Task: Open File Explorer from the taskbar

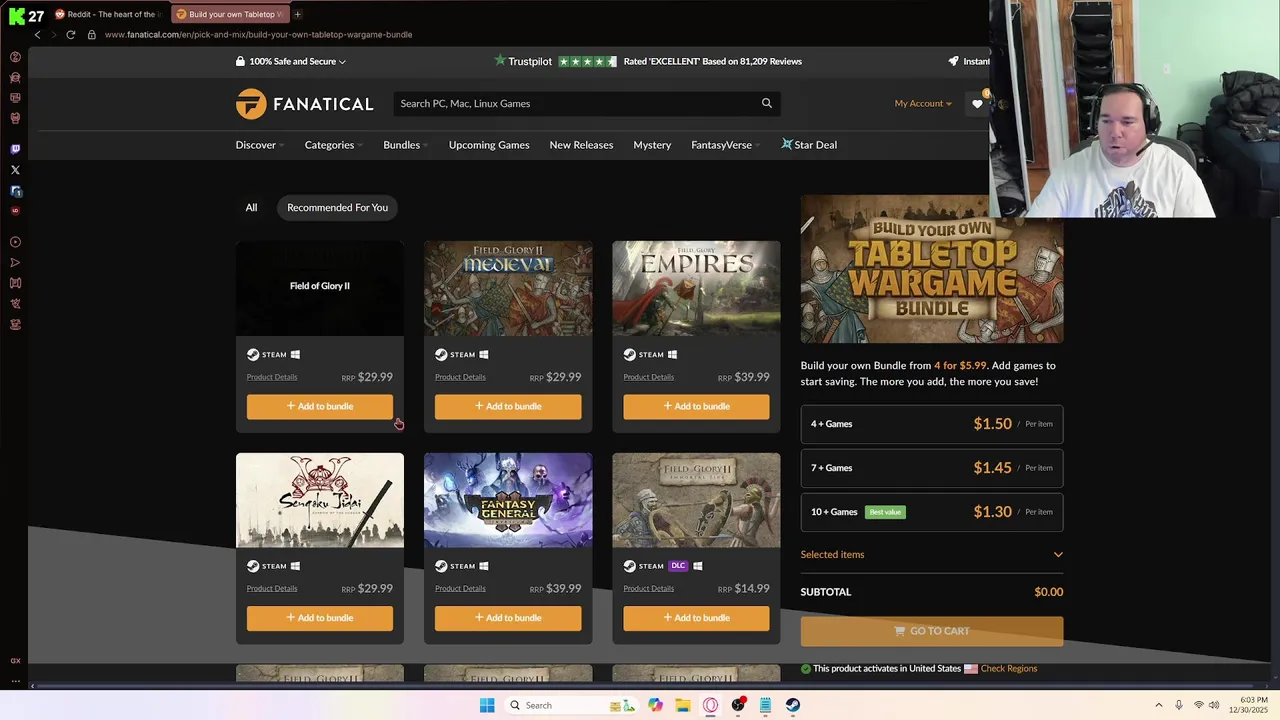Action: tap(683, 705)
